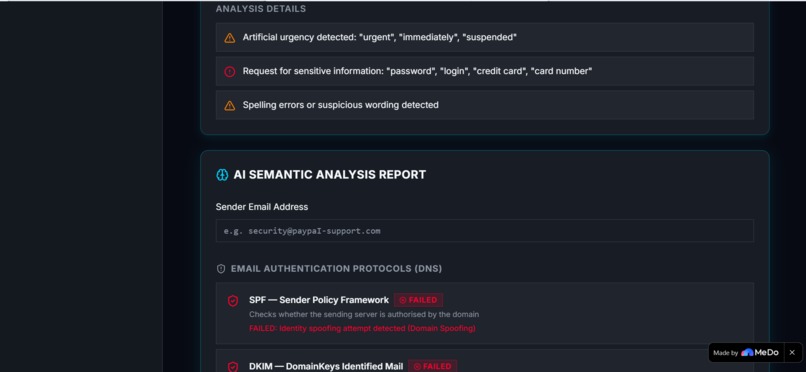This screenshot has height=372, width=806.
Task: Click the warning triangle beside Artificial urgency detected
Action: coord(230,38)
